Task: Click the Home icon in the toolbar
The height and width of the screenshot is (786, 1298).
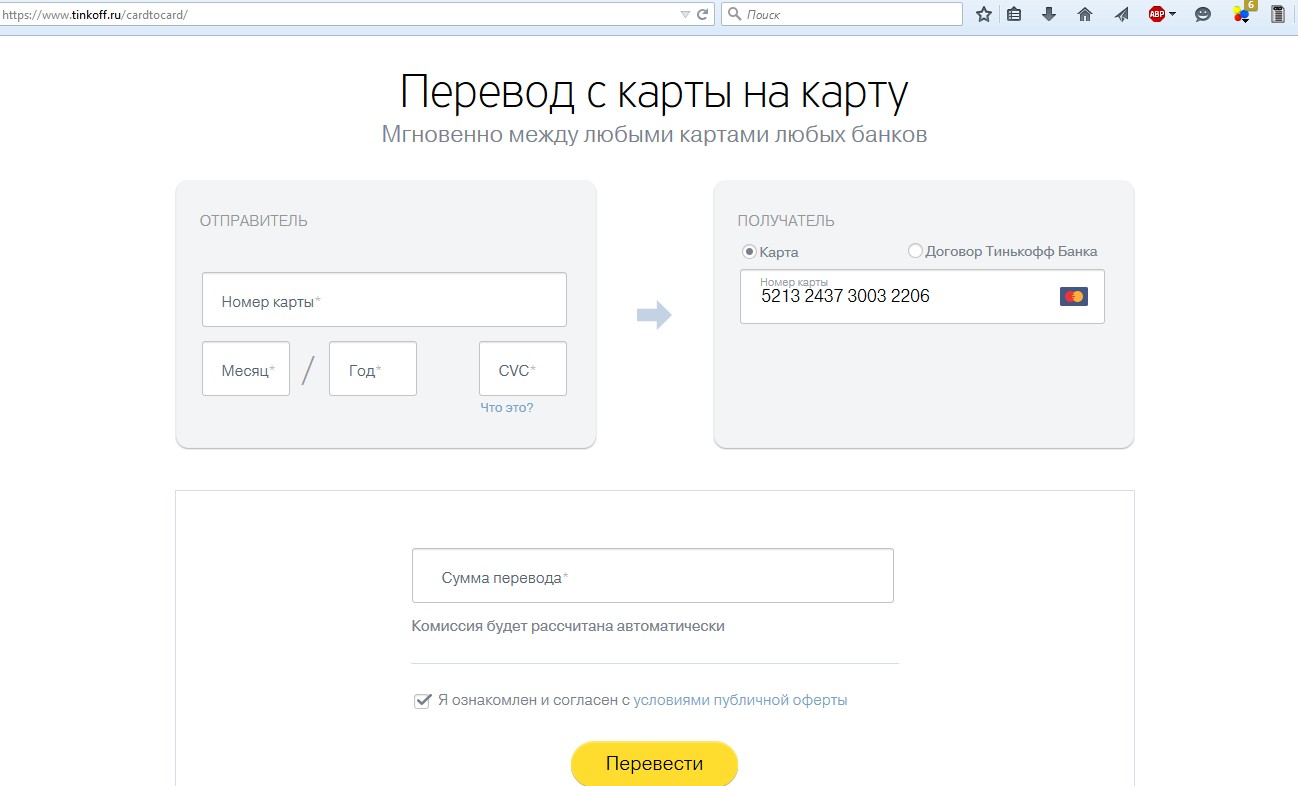Action: coord(1084,14)
